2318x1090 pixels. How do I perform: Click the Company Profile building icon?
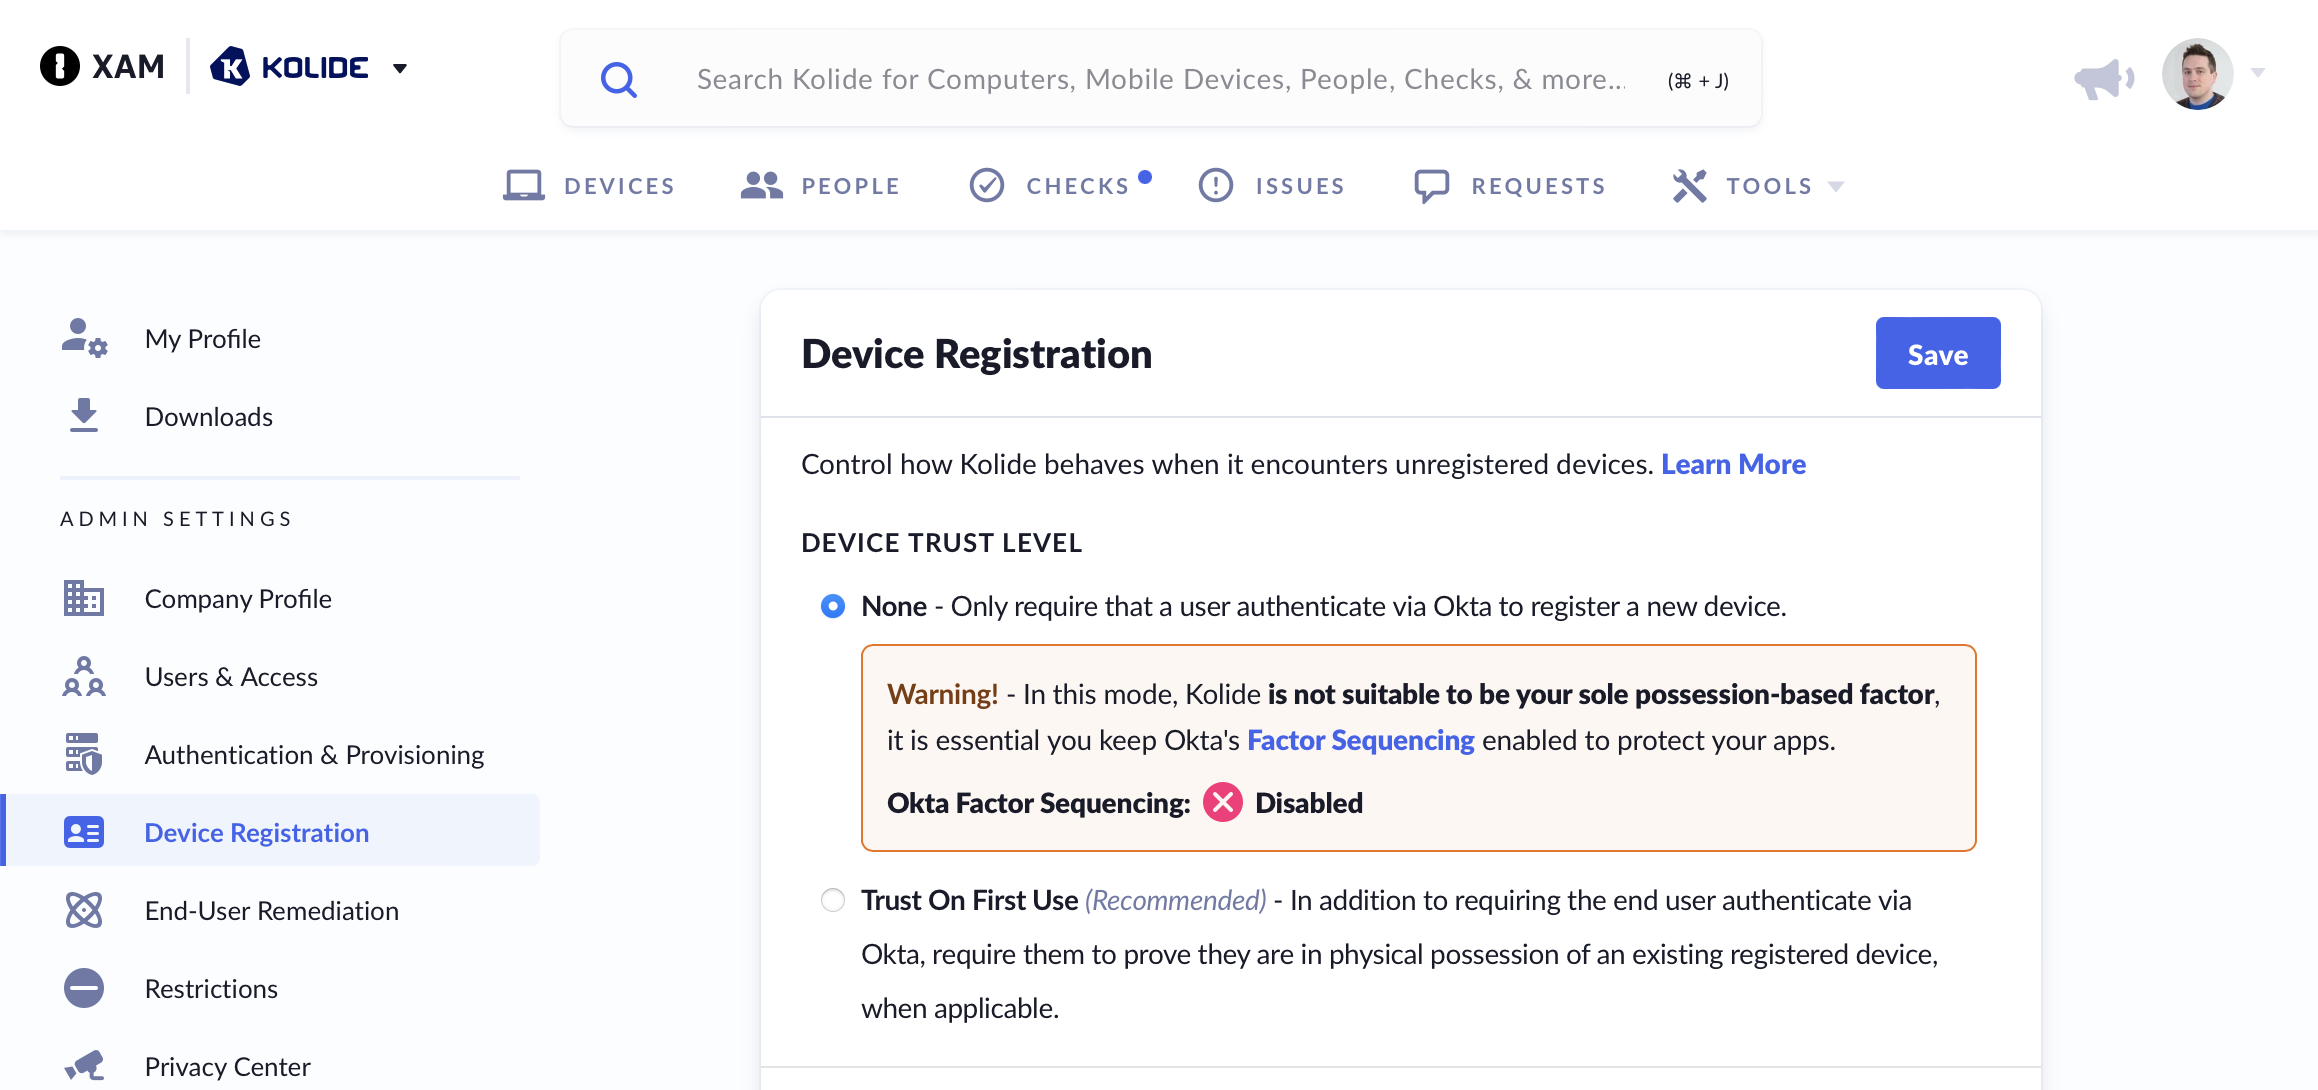[84, 598]
